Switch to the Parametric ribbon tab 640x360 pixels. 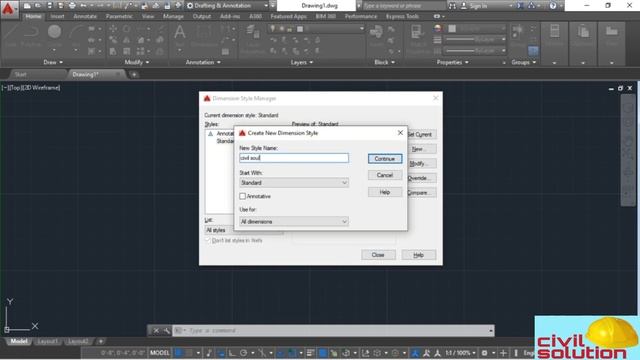119,16
